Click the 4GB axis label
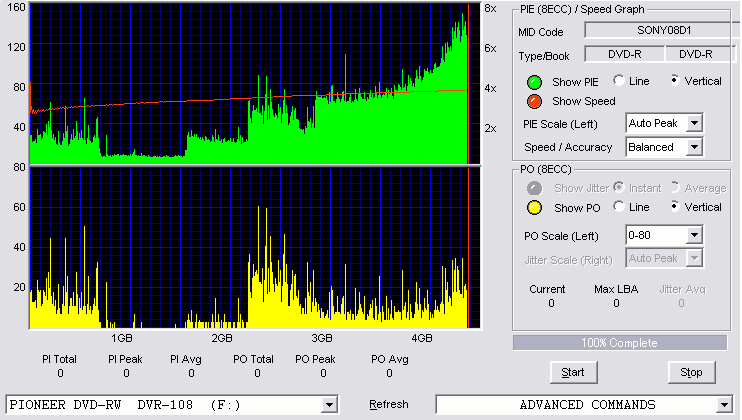This screenshot has height=420, width=742. pyautogui.click(x=422, y=338)
